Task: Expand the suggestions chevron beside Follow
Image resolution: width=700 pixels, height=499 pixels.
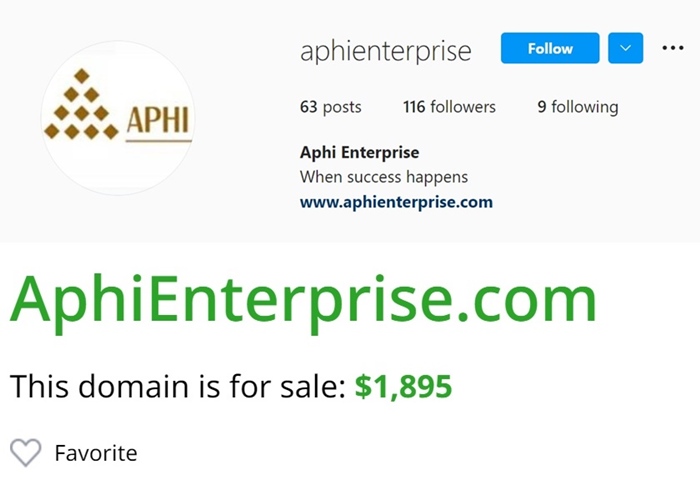Action: (625, 48)
